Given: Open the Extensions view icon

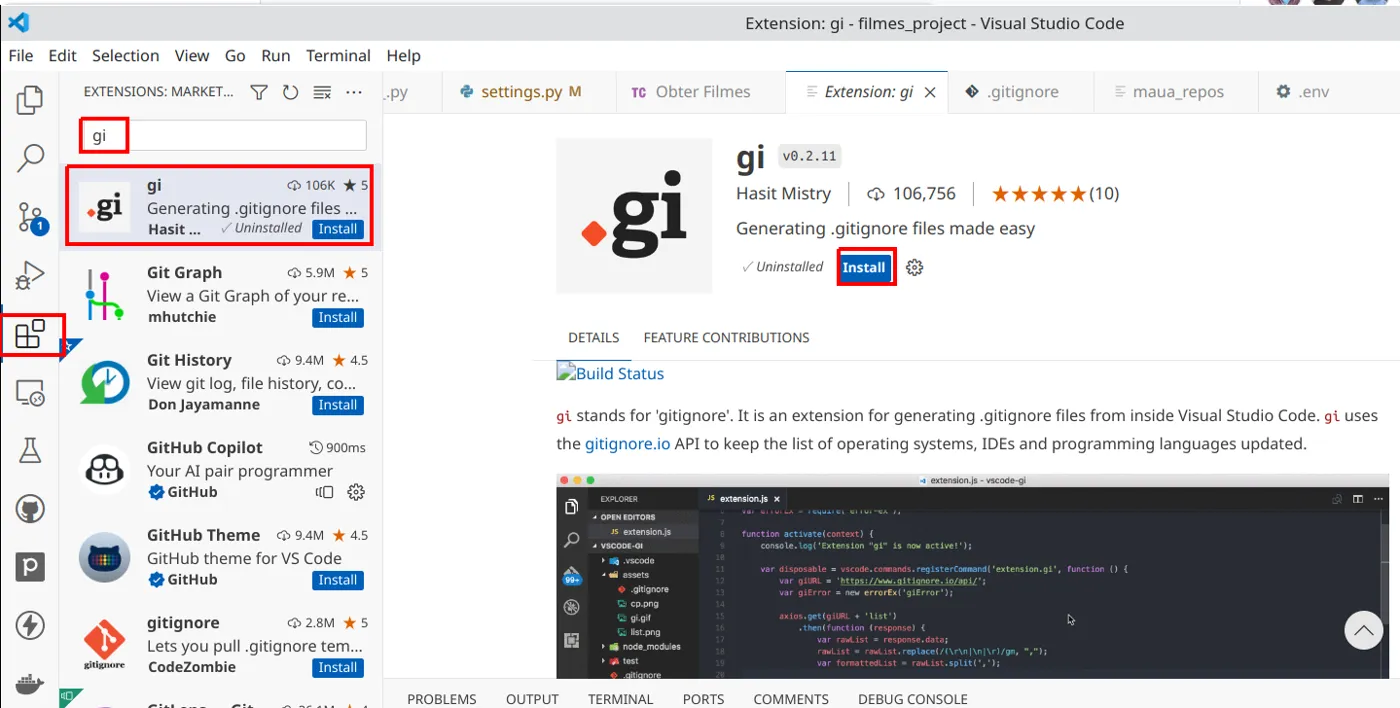Looking at the screenshot, I should (31, 334).
